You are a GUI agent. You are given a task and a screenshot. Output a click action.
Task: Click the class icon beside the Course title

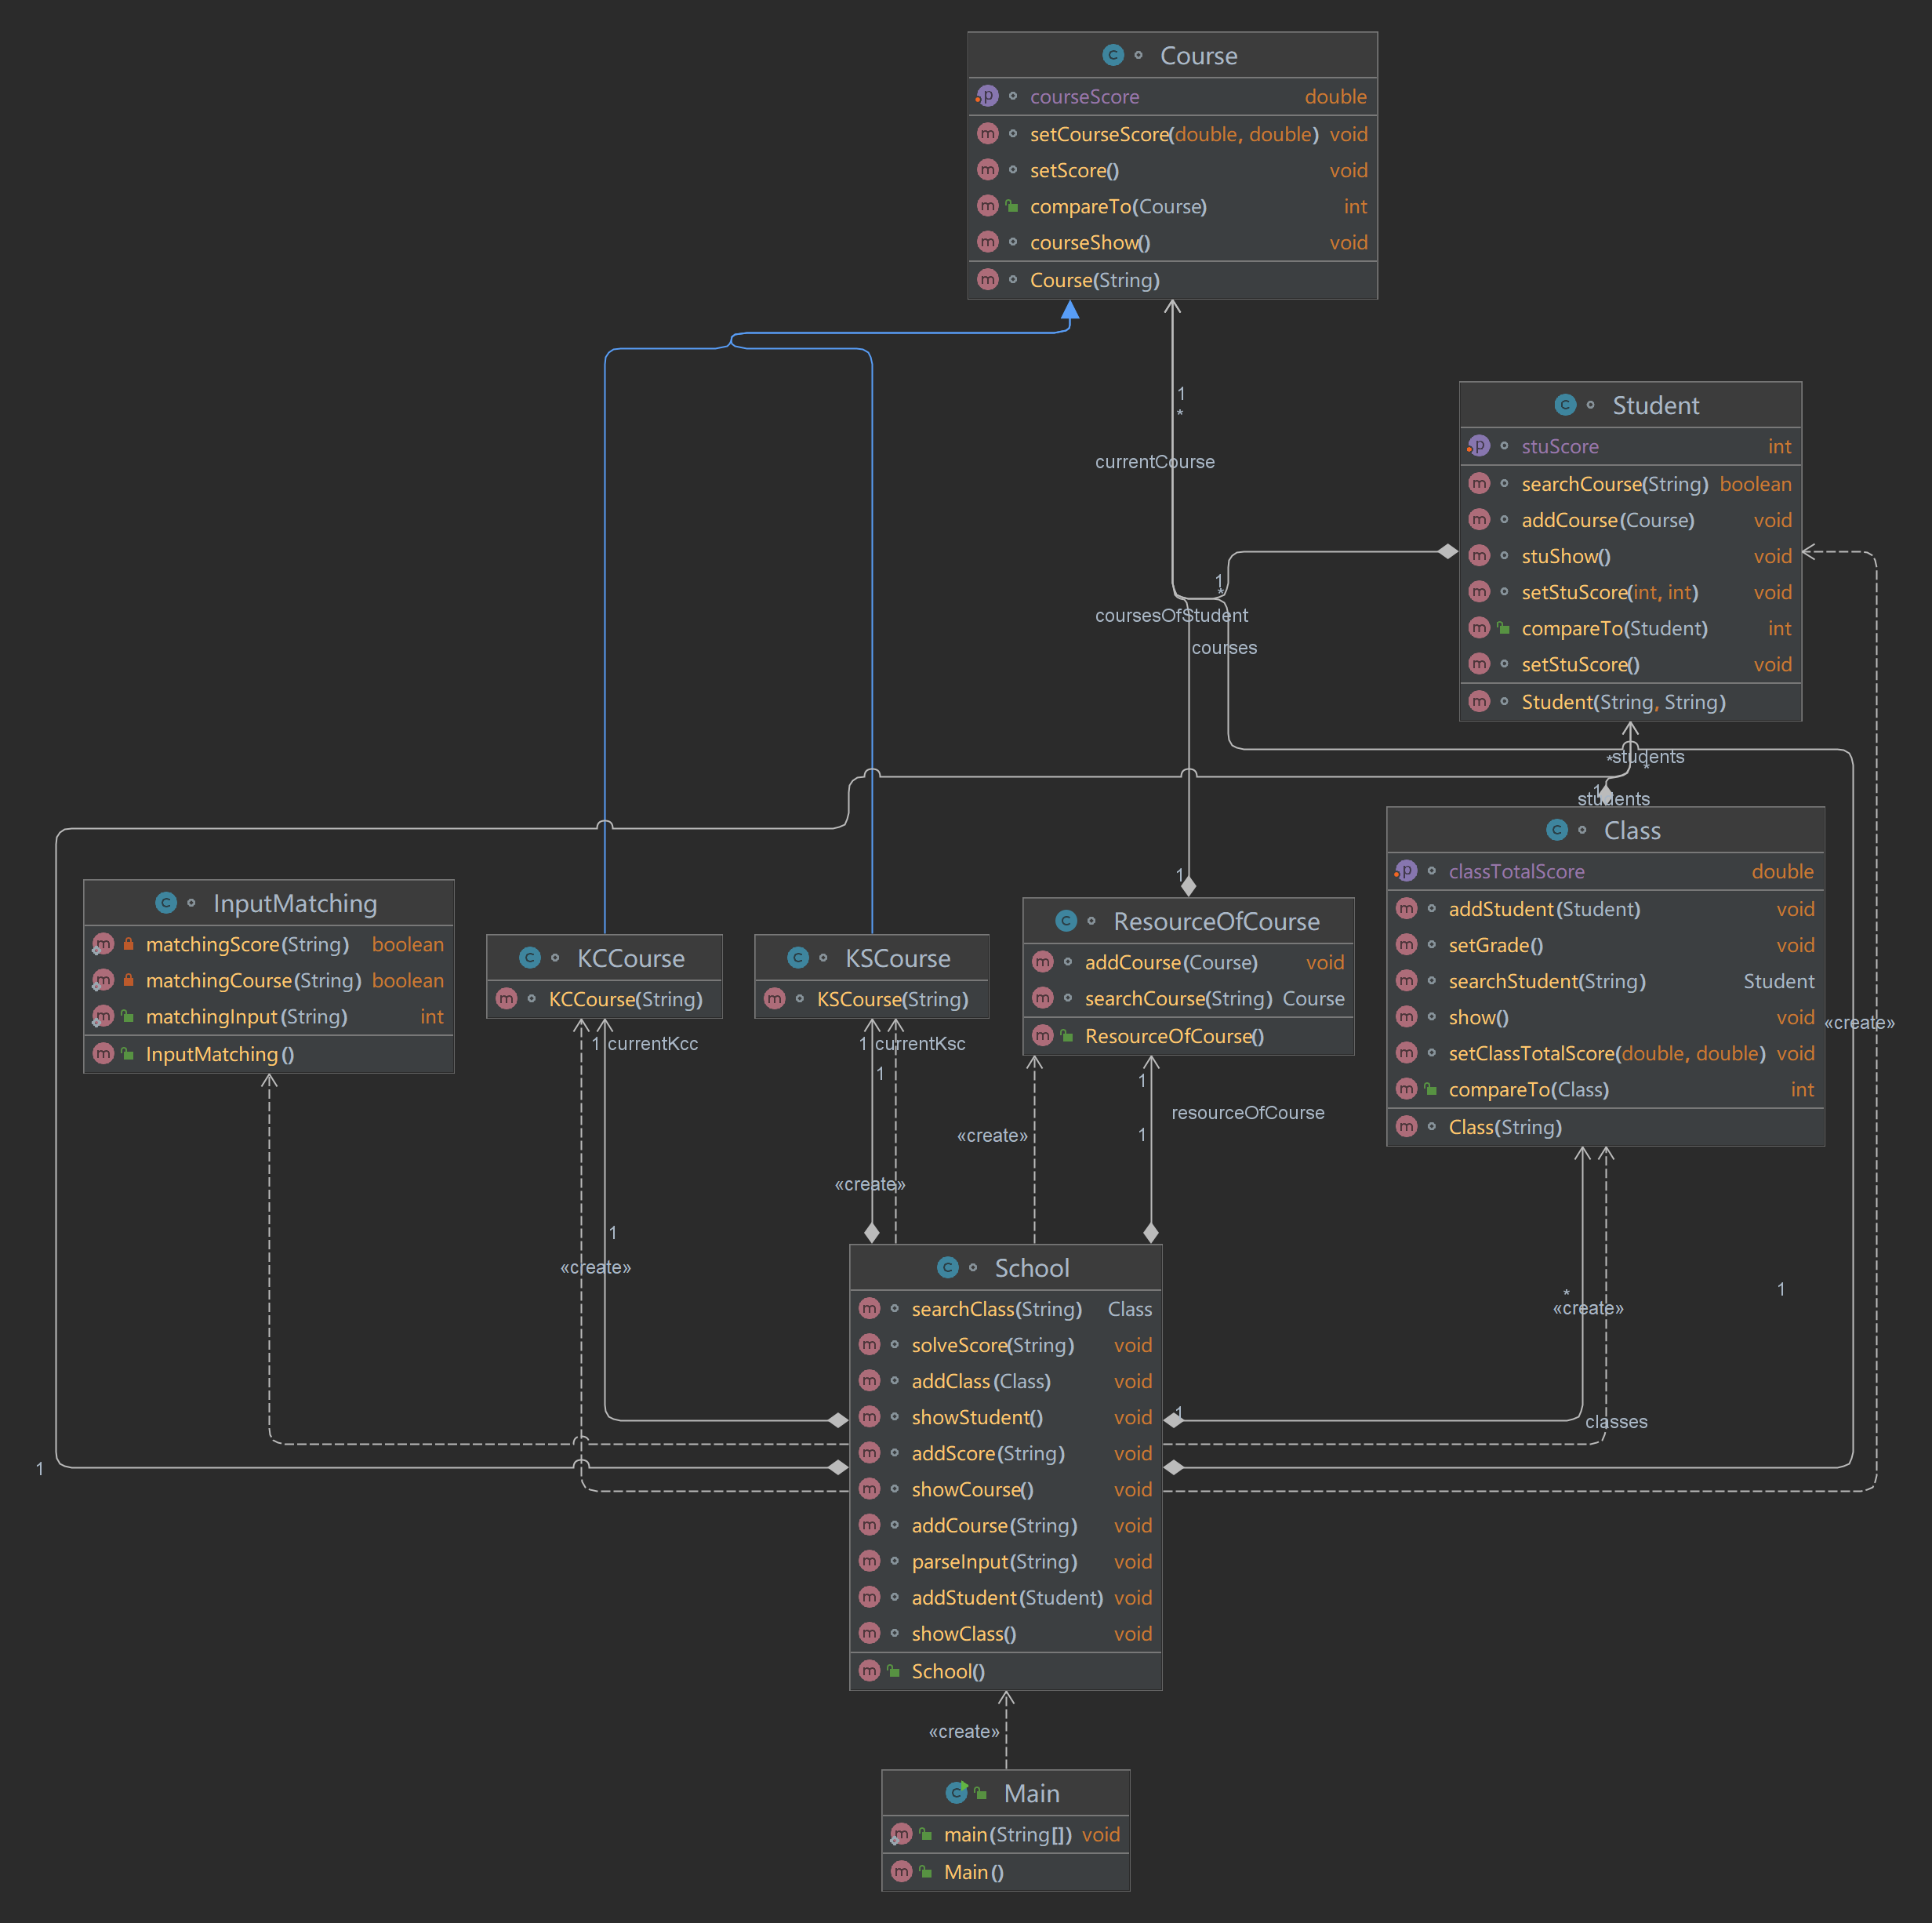pos(1113,55)
